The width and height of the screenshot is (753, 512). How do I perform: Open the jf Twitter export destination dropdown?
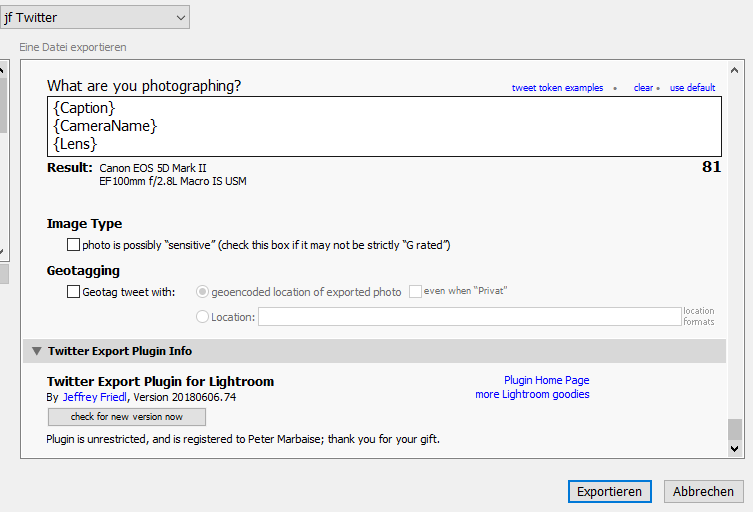point(95,17)
